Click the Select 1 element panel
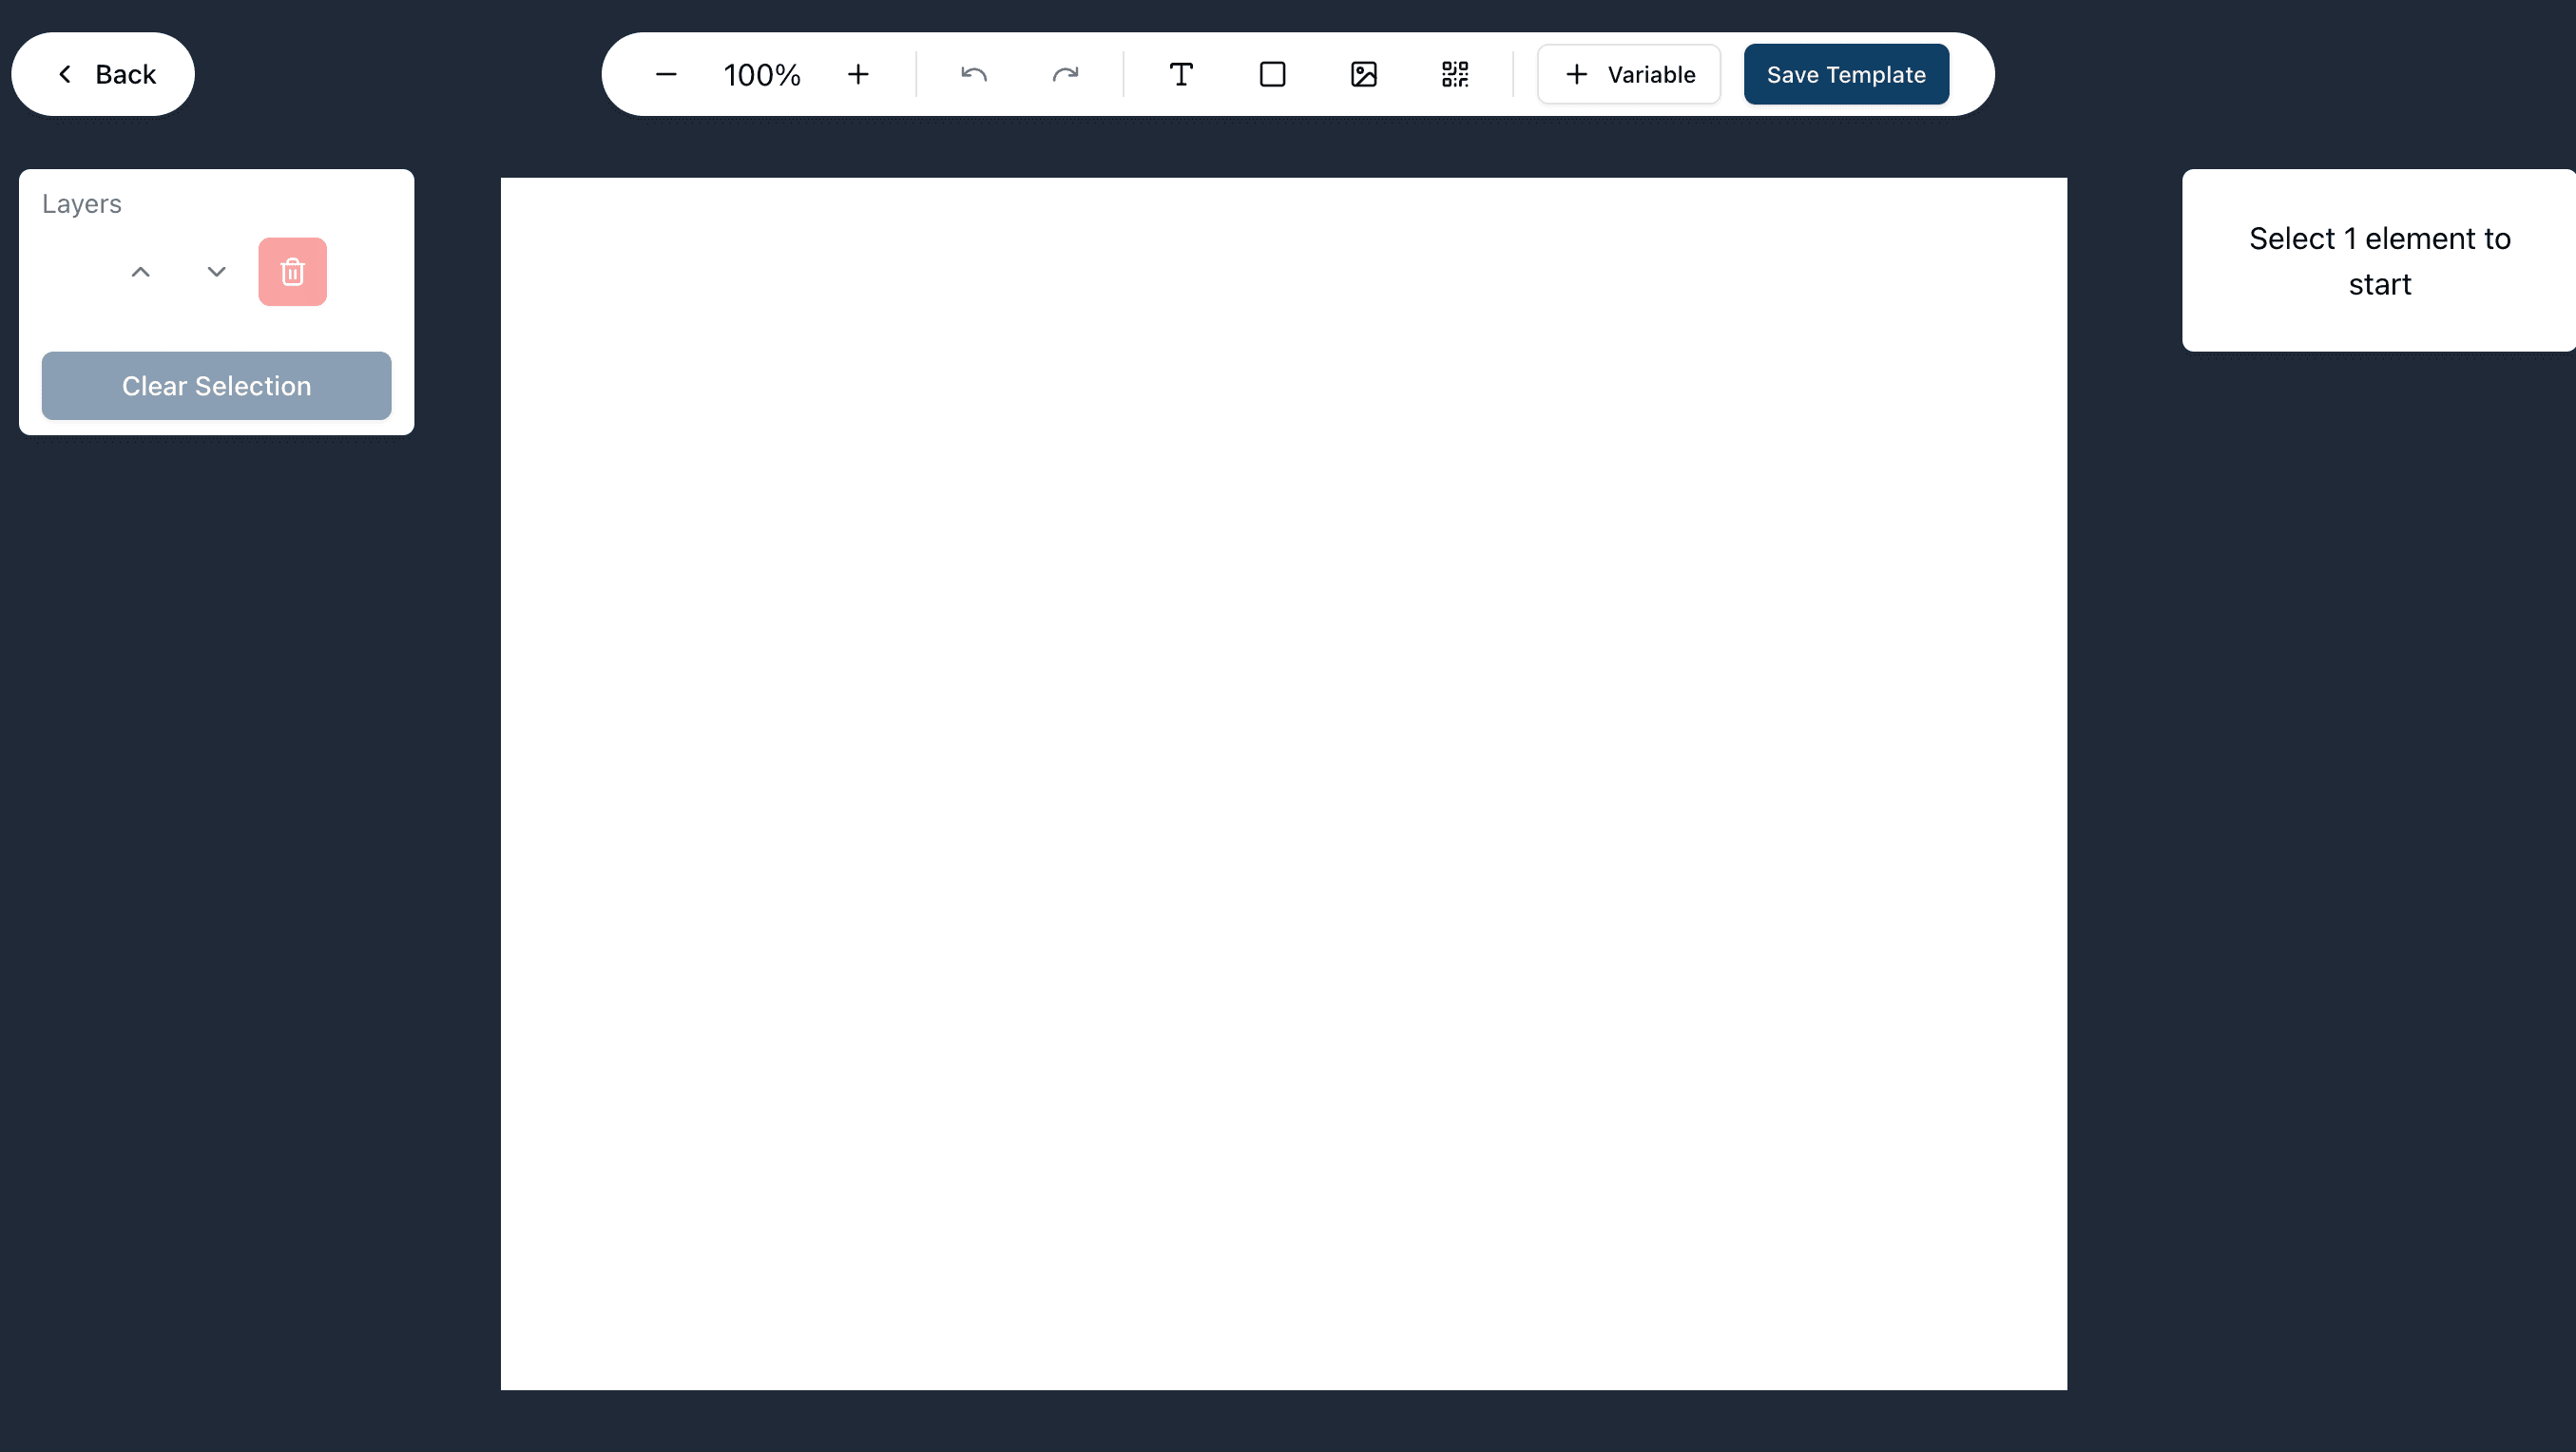Screen dimensions: 2576x1452 coord(2379,261)
